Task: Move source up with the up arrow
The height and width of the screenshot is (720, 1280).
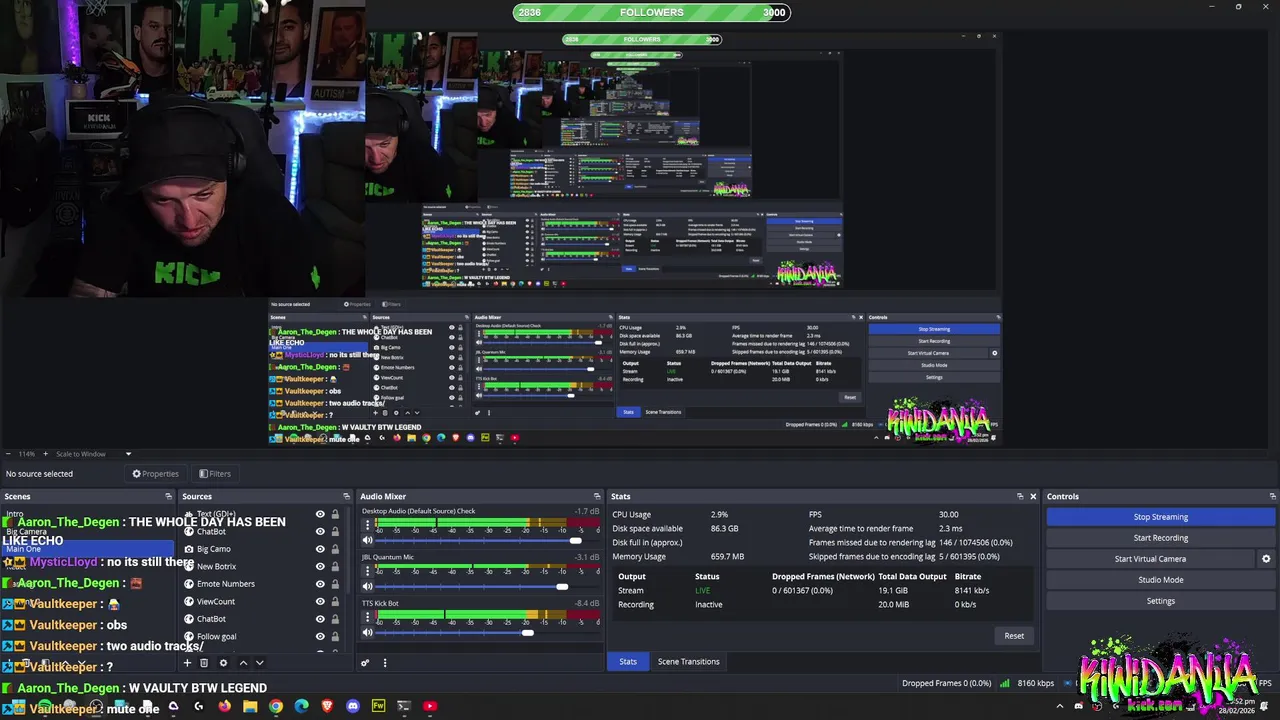Action: click(242, 663)
